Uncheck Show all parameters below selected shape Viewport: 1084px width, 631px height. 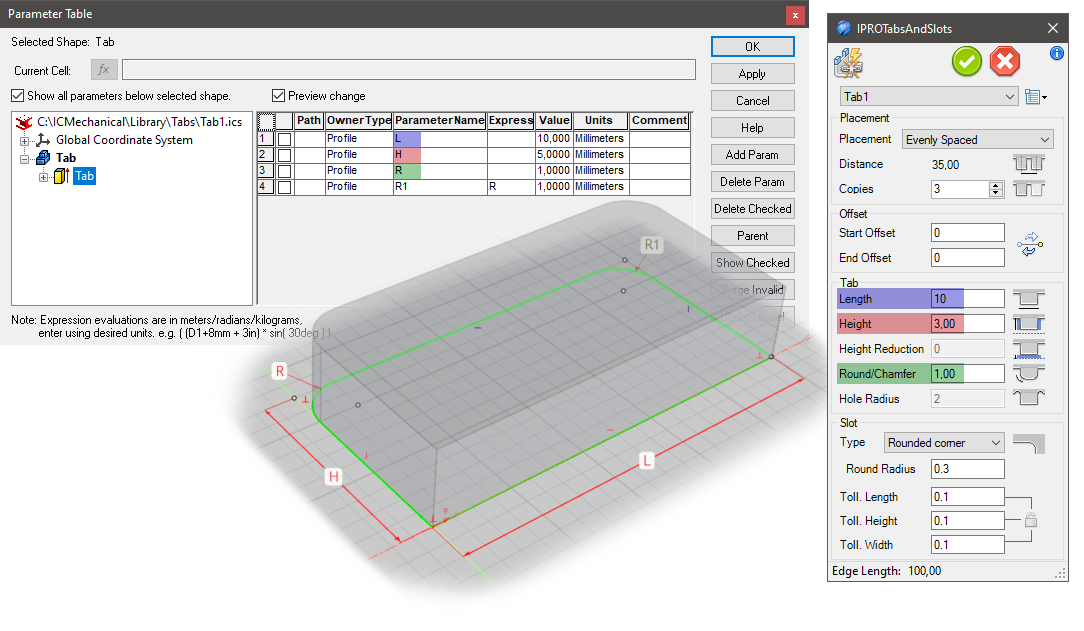pyautogui.click(x=17, y=95)
